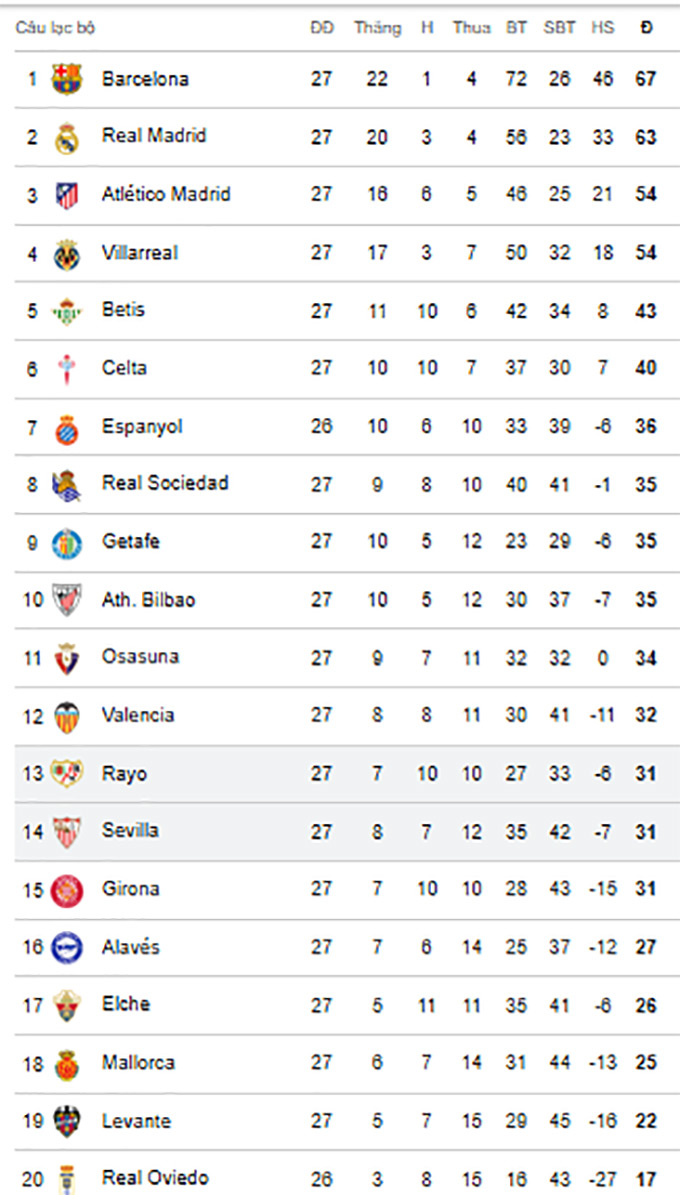Open the Real Sociedad team link

165,483
